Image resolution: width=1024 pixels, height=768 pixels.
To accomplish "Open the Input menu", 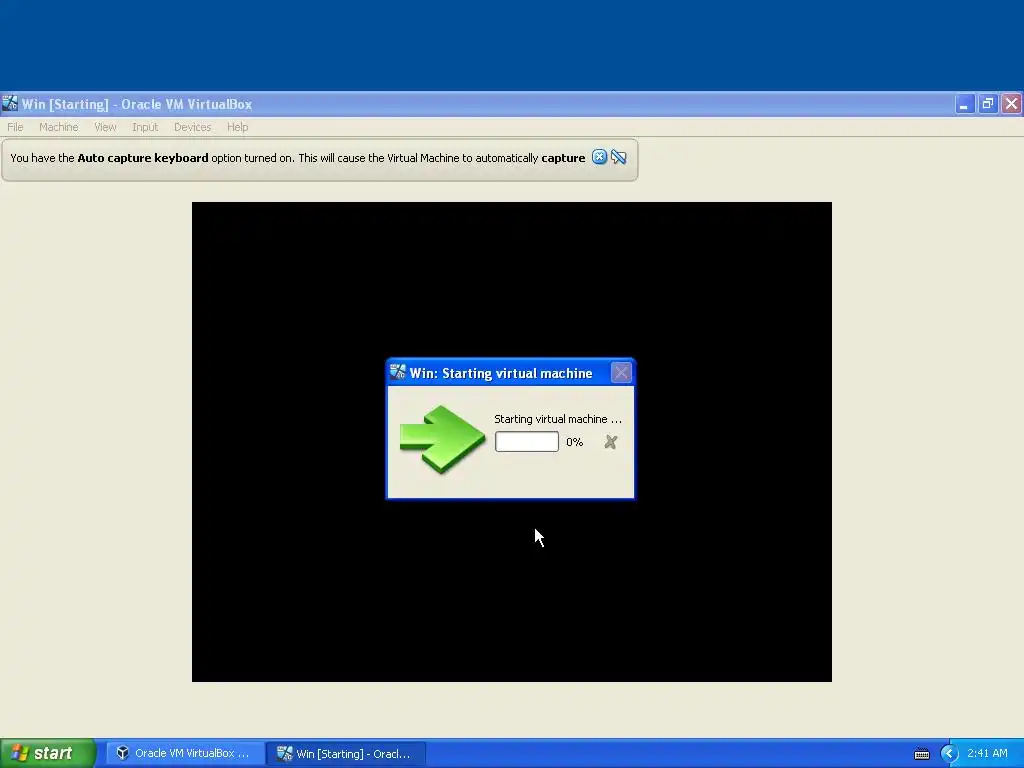I will coord(145,127).
